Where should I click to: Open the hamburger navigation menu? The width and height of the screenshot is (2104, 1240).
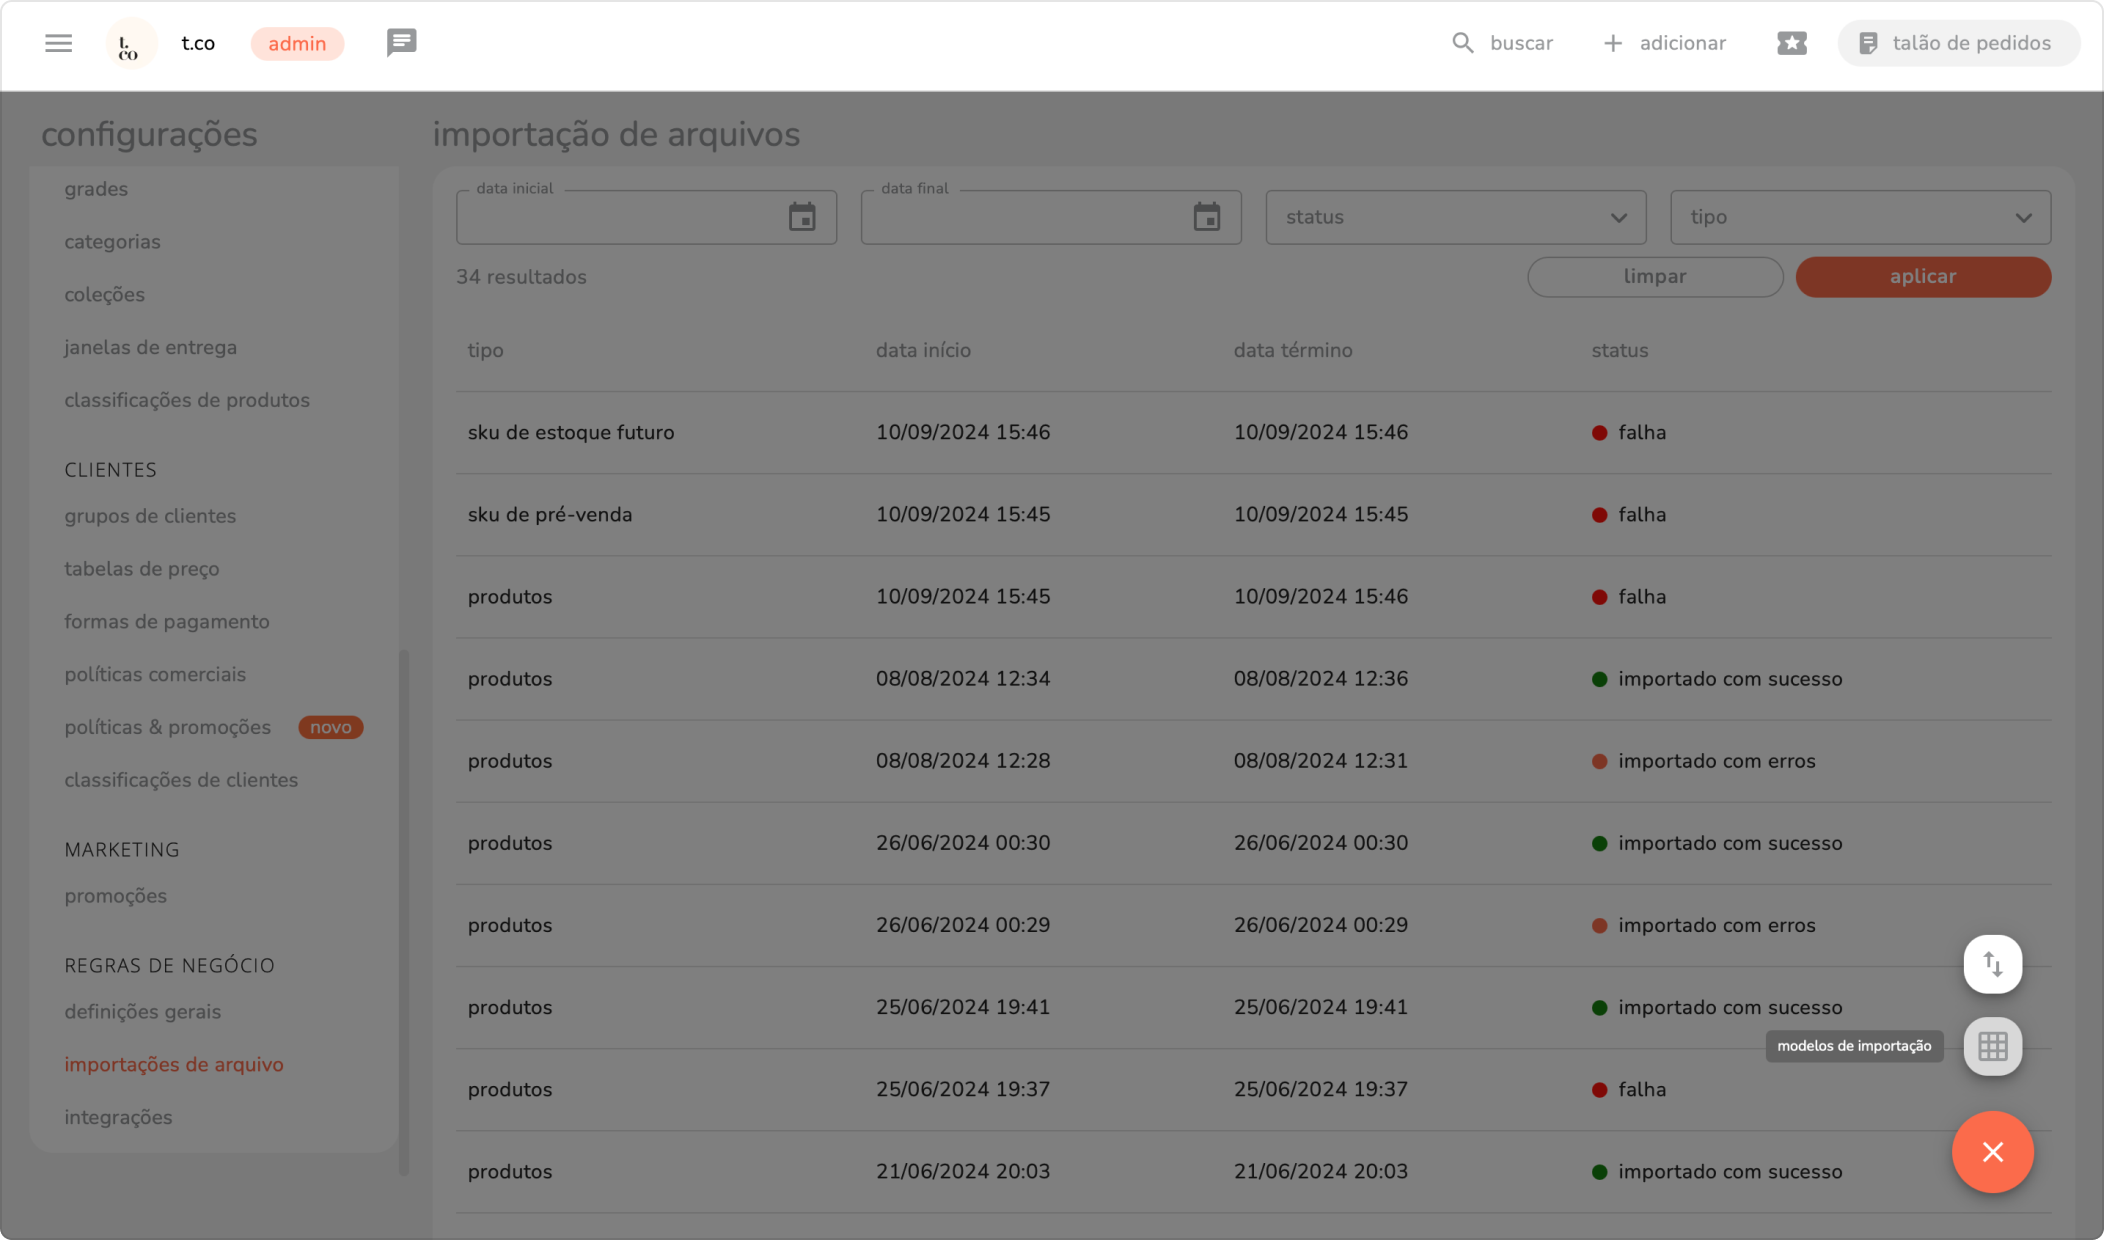(x=58, y=43)
